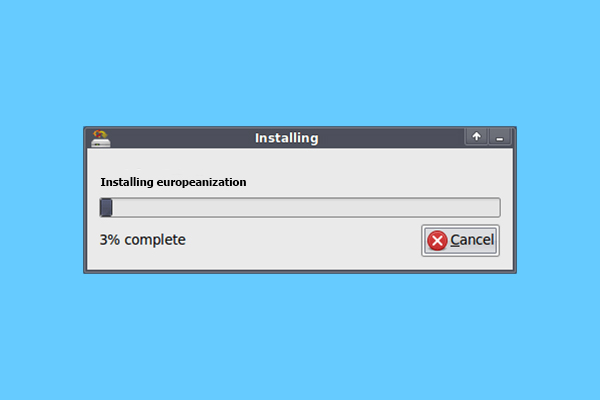Click the up-arrow shade button in title bar

476,137
